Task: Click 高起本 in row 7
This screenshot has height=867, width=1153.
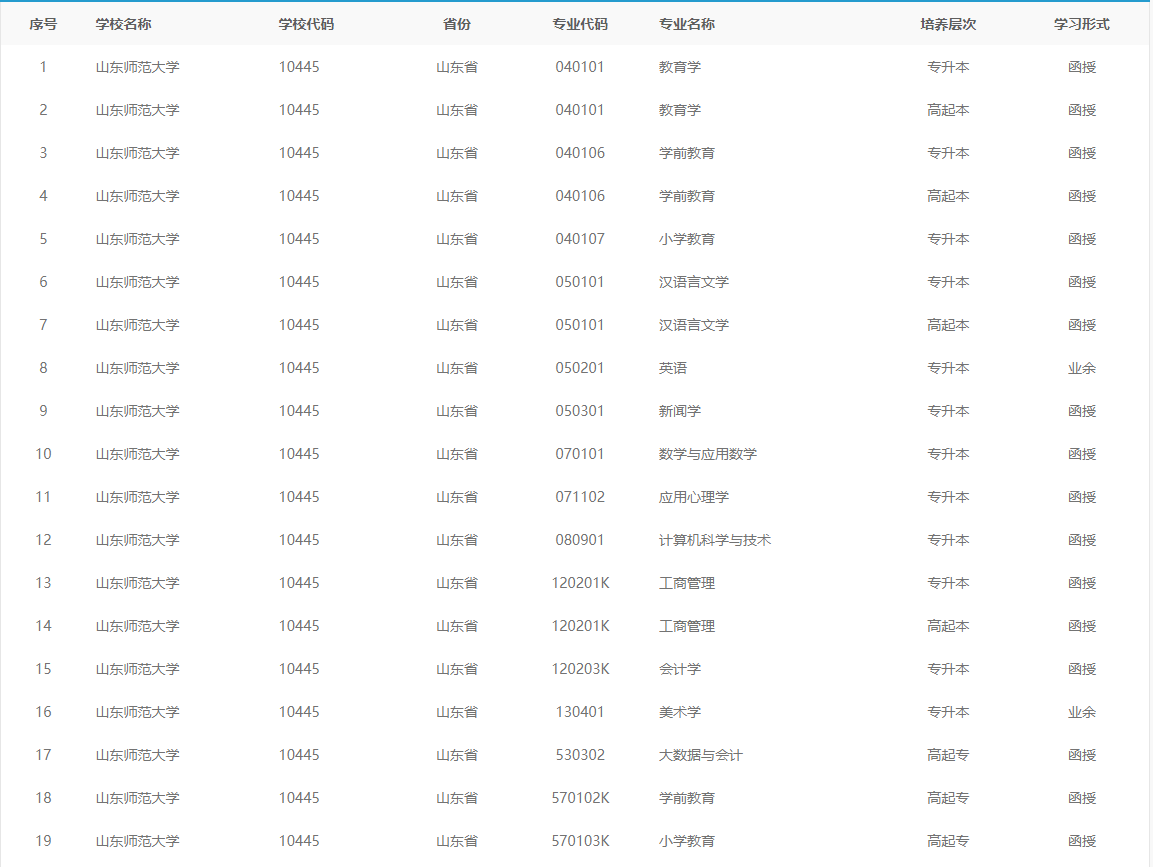Action: pyautogui.click(x=949, y=325)
